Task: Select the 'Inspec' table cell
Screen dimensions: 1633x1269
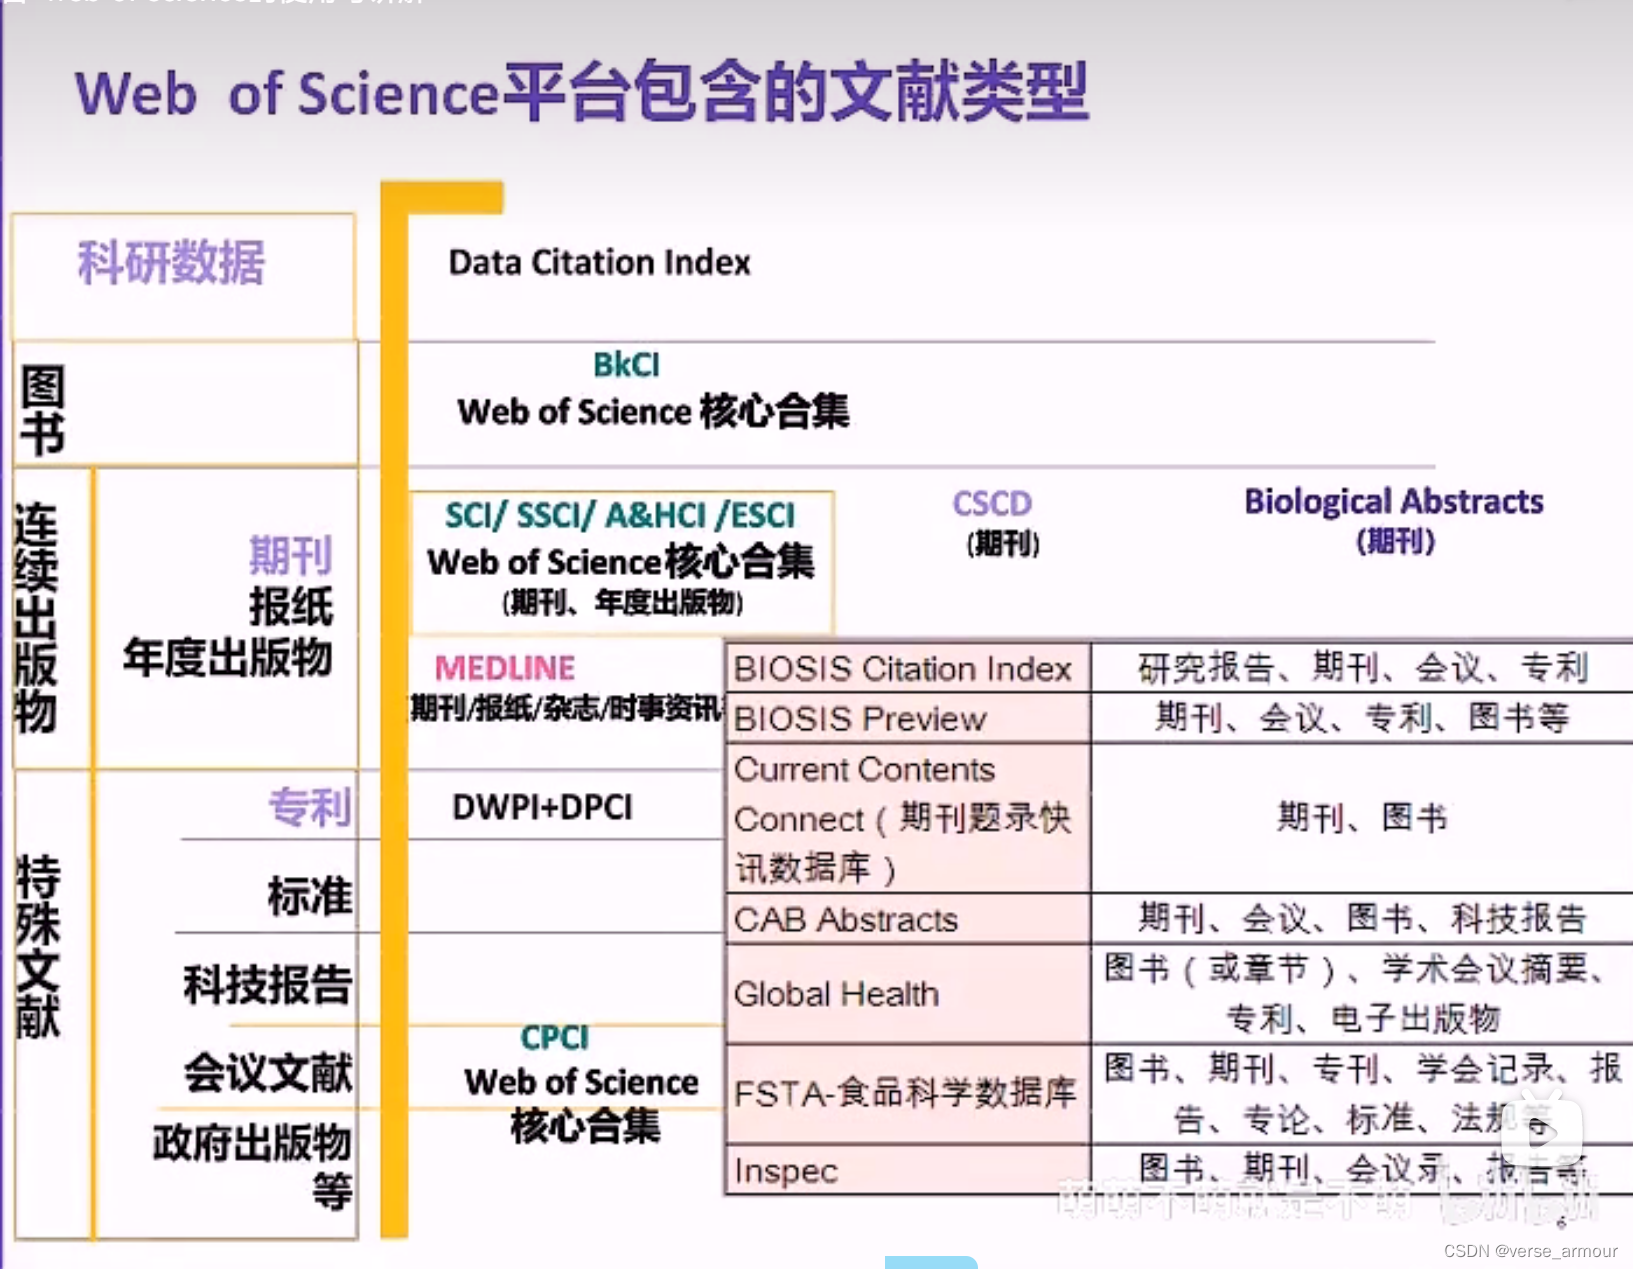Action: coord(907,1170)
